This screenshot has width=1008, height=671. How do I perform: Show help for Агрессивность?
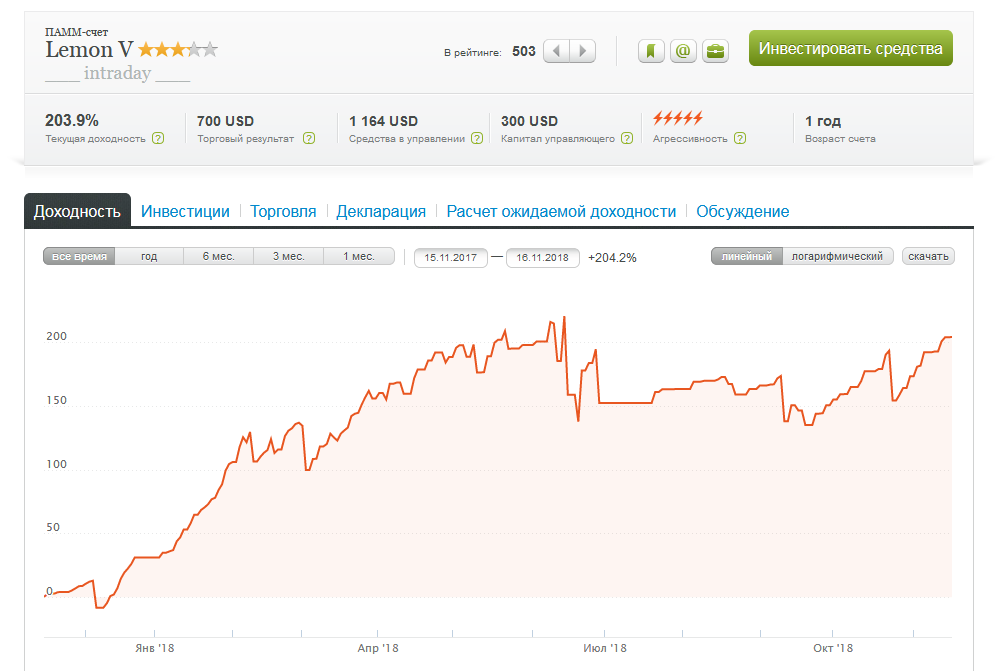[x=740, y=138]
